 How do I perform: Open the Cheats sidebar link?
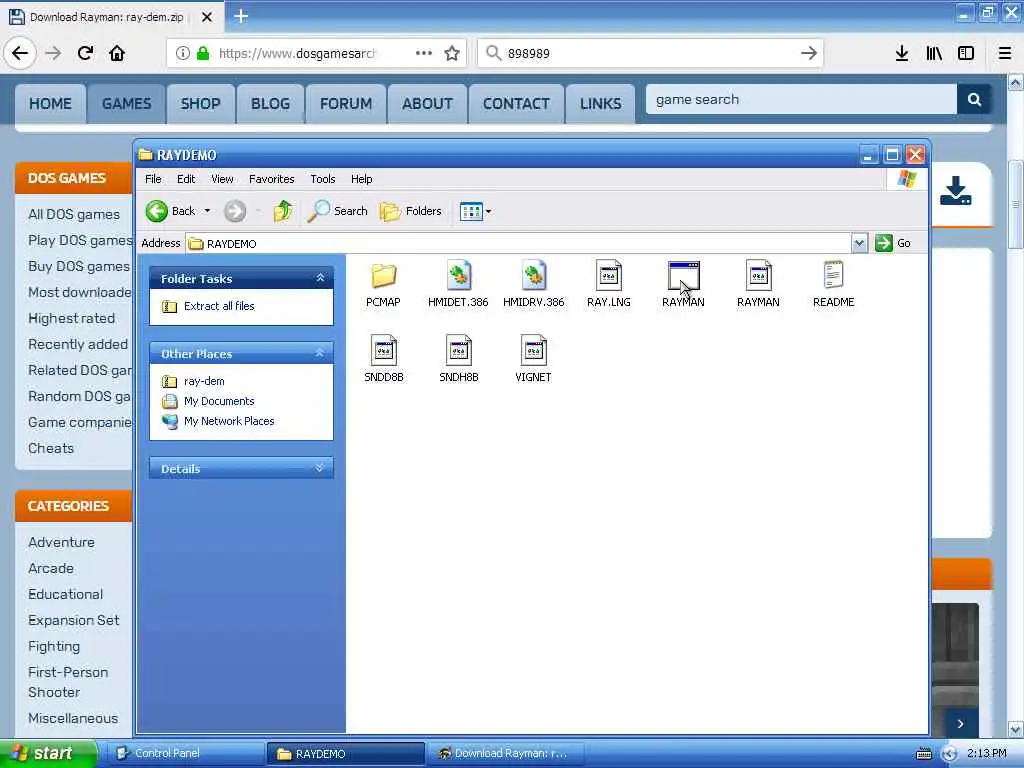51,448
